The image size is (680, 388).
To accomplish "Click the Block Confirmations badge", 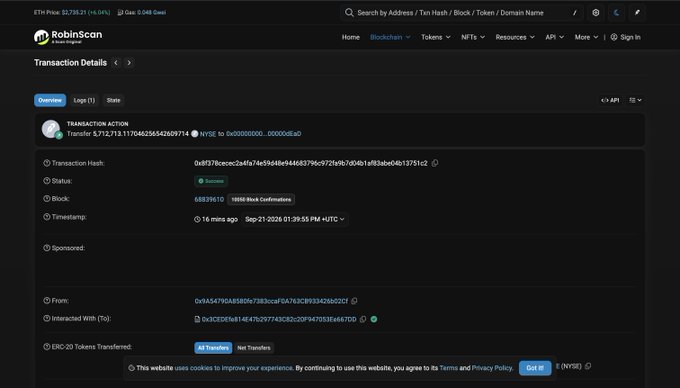I will pyautogui.click(x=261, y=199).
